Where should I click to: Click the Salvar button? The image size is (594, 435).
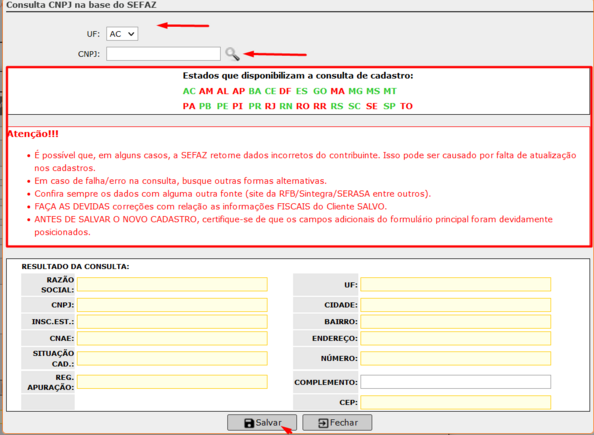coord(262,422)
